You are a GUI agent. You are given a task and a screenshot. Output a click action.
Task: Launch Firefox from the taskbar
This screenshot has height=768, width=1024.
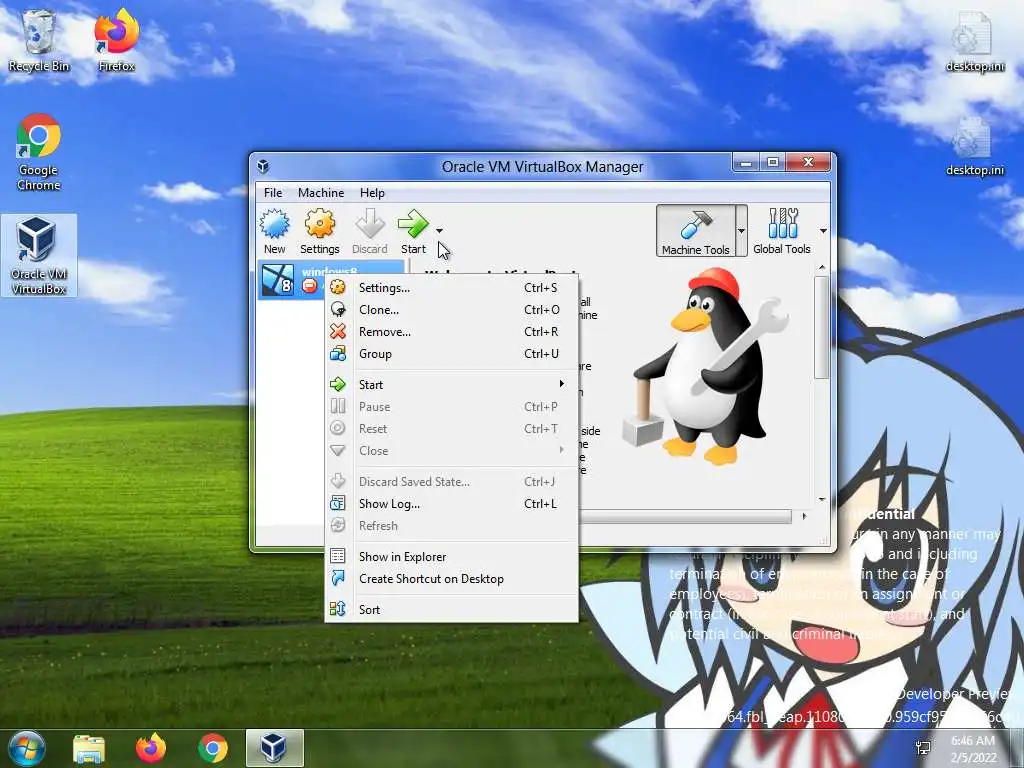[151, 748]
